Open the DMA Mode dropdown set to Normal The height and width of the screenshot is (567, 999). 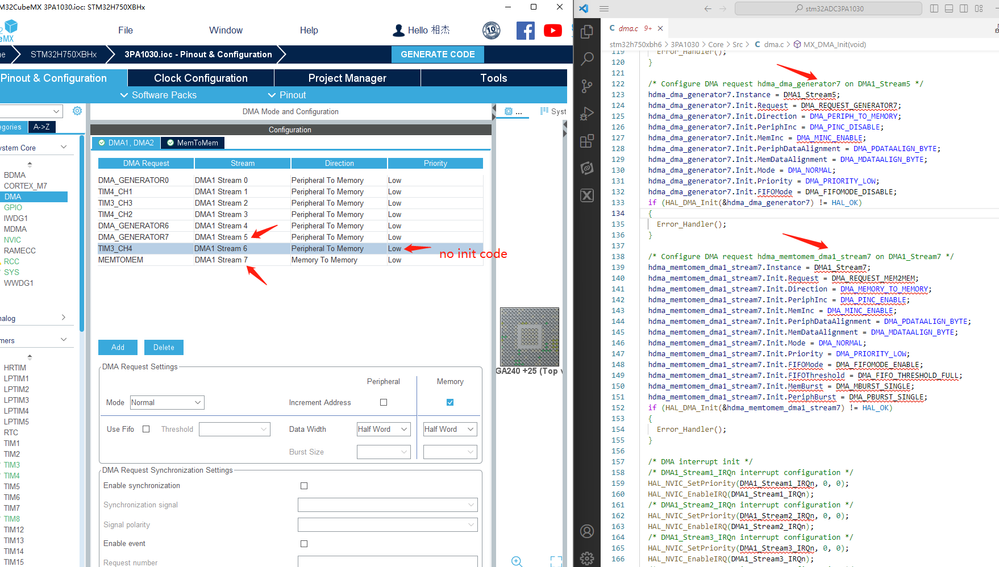point(167,402)
